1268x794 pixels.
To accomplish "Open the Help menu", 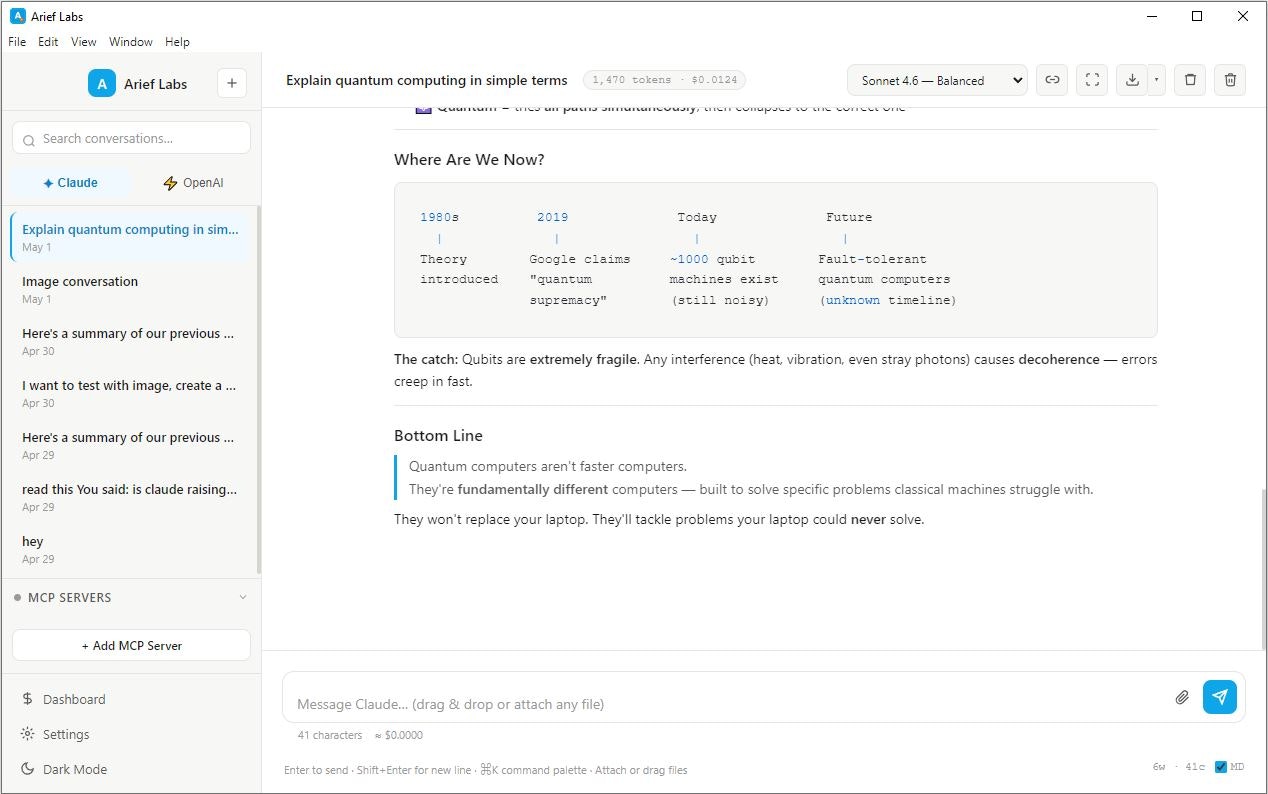I will click(177, 42).
